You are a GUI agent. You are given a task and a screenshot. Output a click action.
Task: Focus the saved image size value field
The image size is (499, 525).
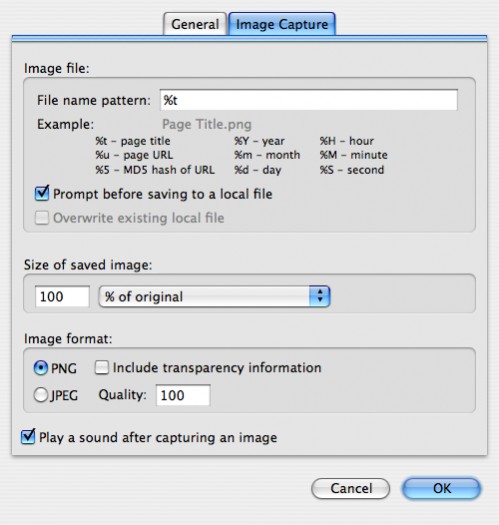point(62,296)
